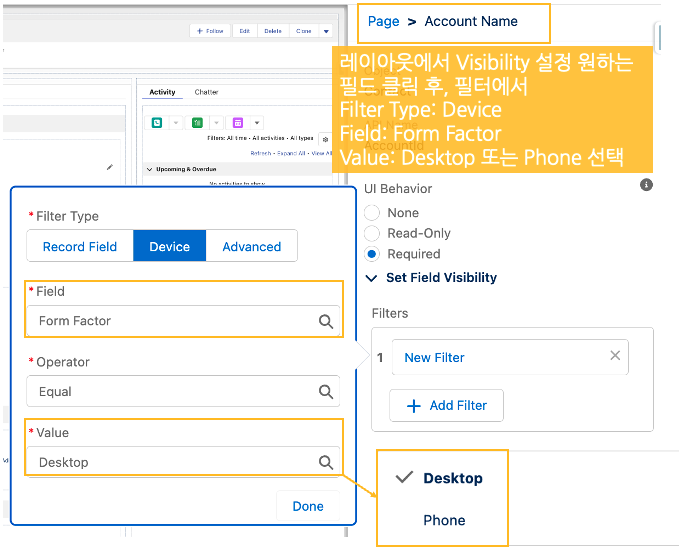Screen dimensions: 679x551
Task: Select the Required radio button
Action: [x=372, y=254]
